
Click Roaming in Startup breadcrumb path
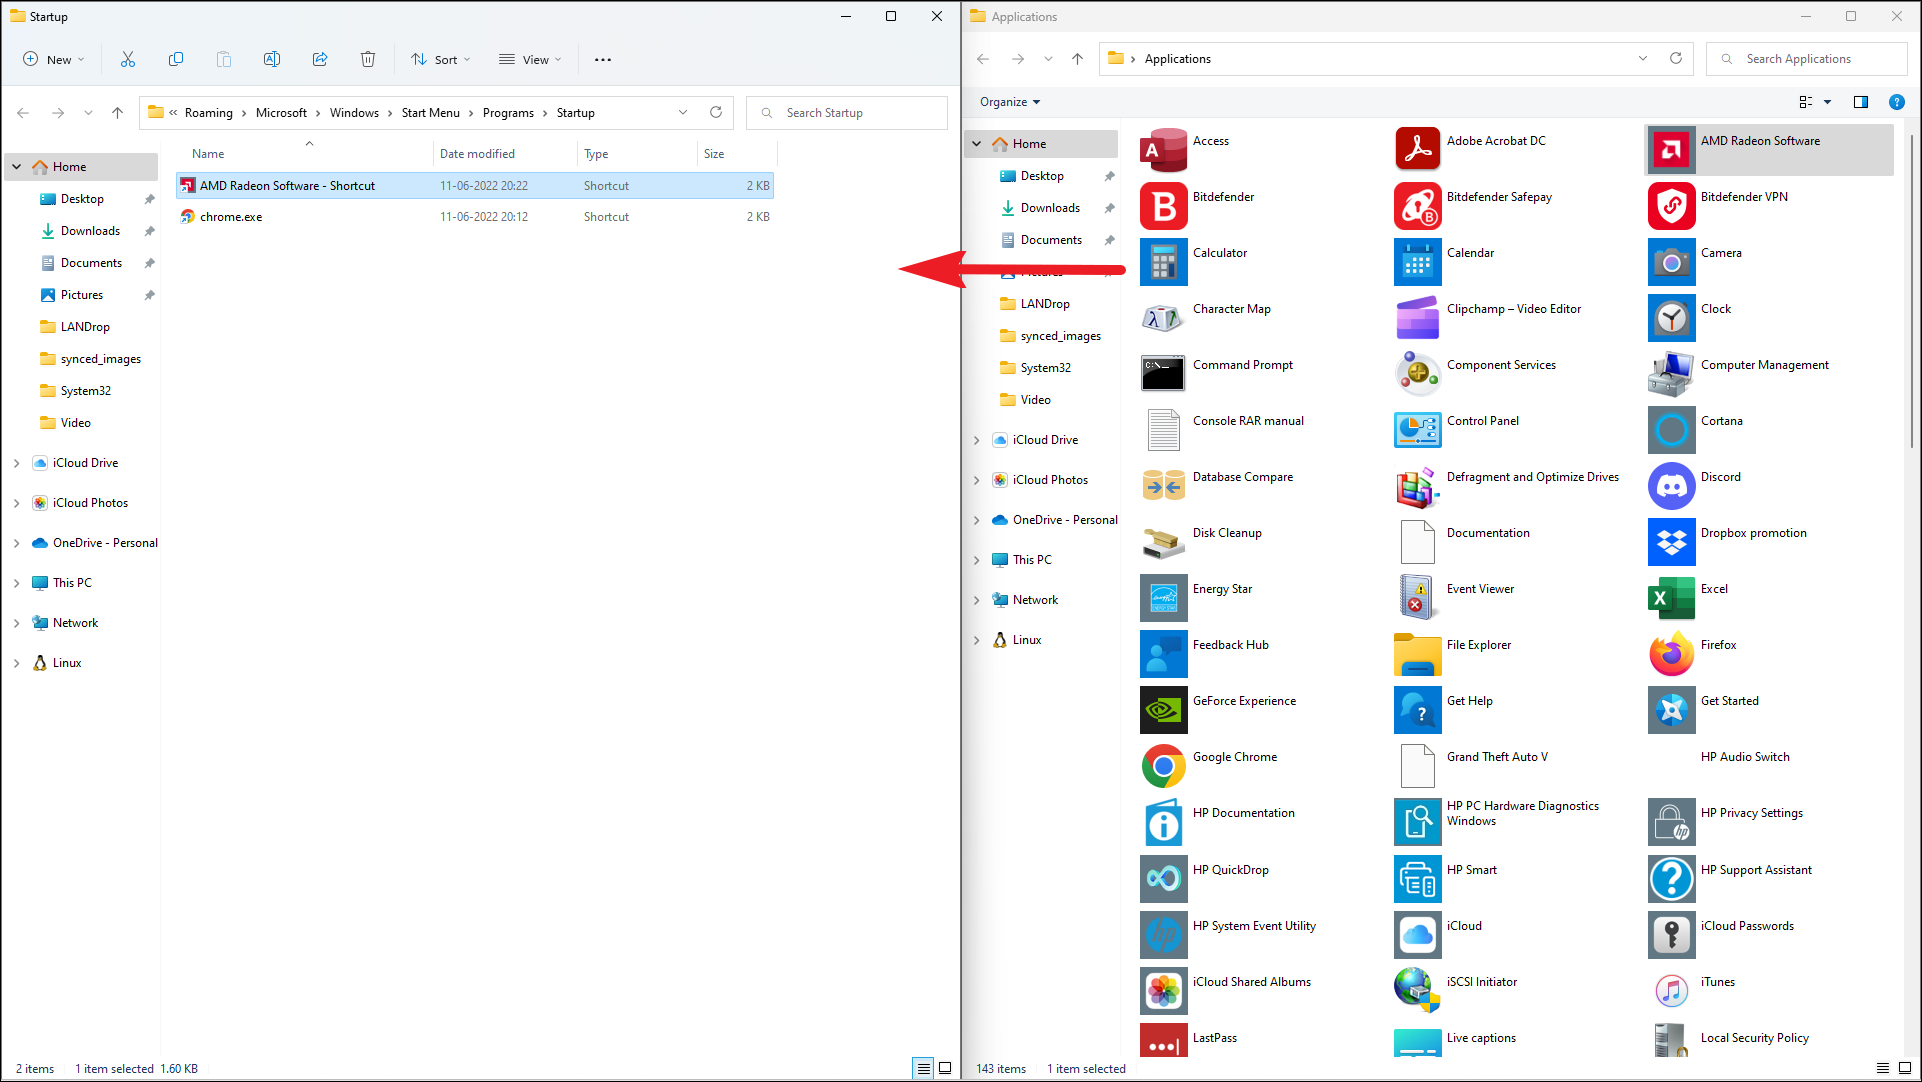point(208,113)
